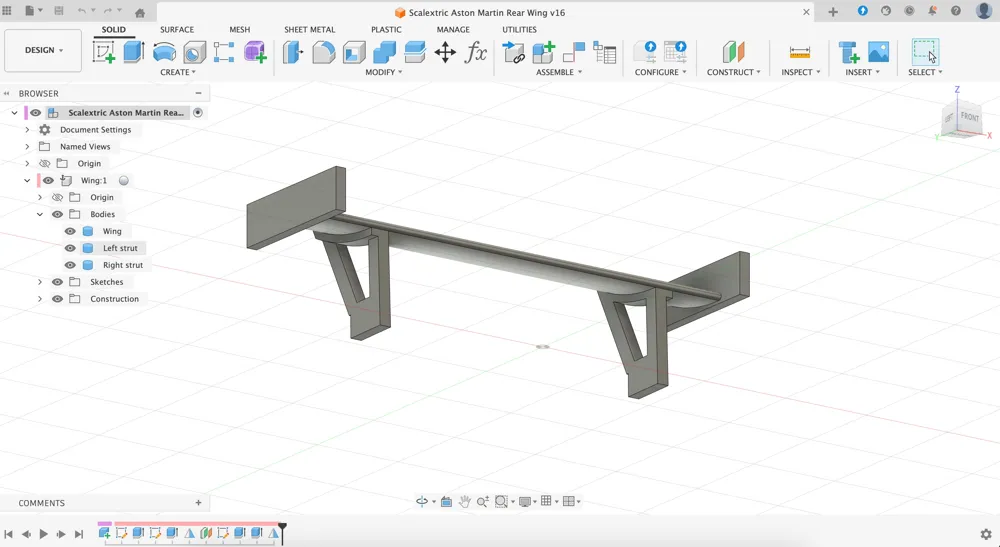Select the Hole tool
Screen dimensions: 1000x547
click(x=195, y=52)
